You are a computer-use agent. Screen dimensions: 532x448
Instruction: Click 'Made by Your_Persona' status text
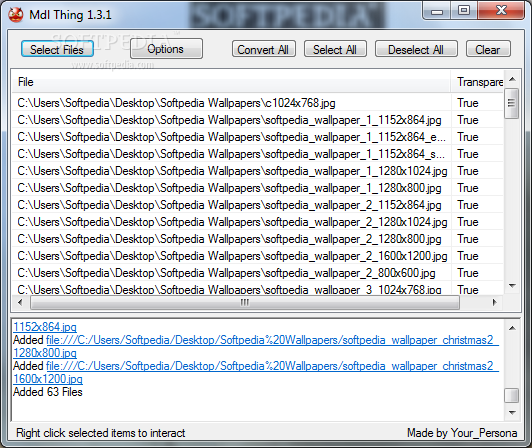click(x=462, y=433)
